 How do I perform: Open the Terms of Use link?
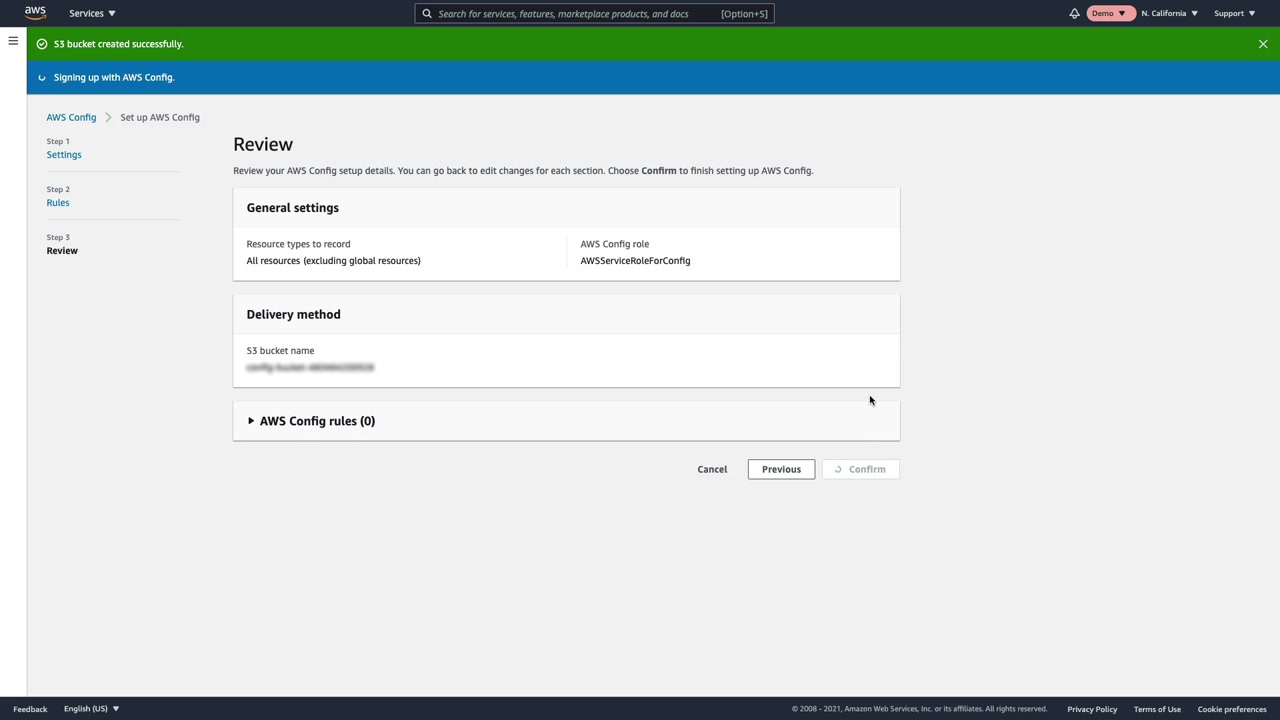point(1157,709)
